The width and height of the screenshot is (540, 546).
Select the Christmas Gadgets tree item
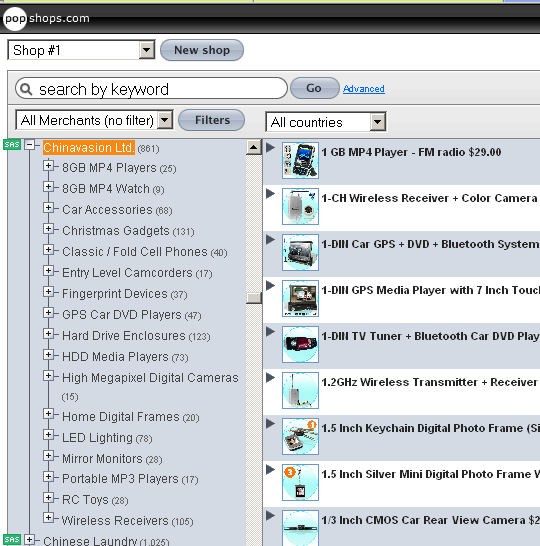116,231
